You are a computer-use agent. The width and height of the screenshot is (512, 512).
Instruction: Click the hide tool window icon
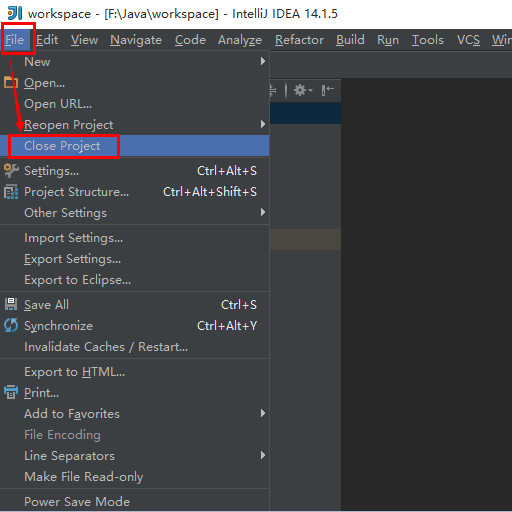328,90
